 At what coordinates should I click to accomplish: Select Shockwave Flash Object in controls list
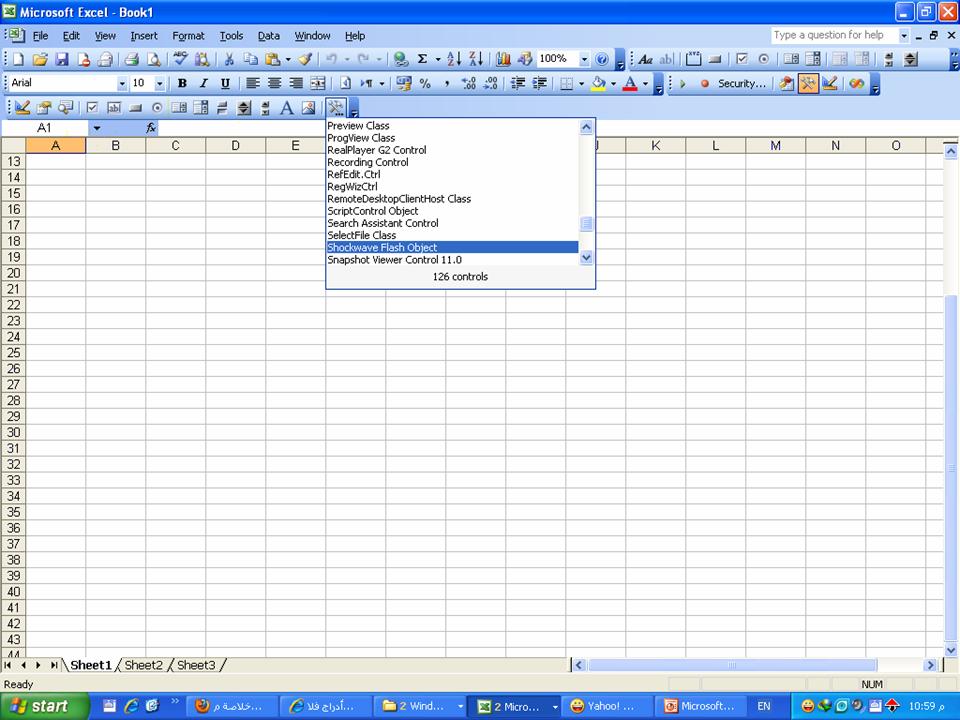452,247
